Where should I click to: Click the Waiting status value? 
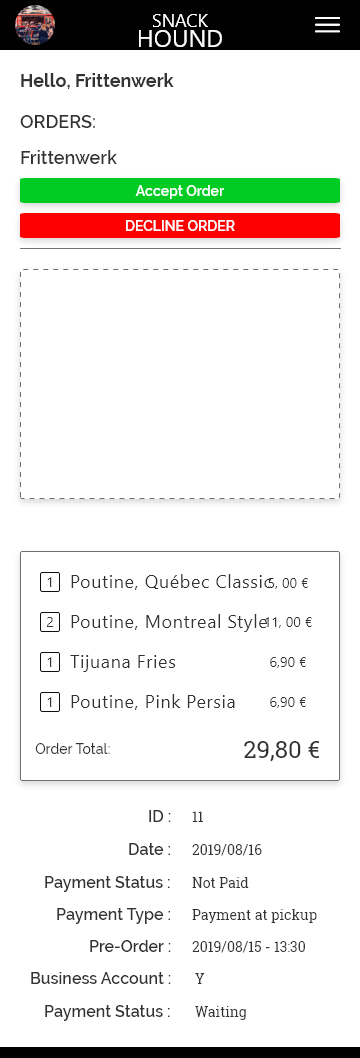pyautogui.click(x=220, y=1011)
